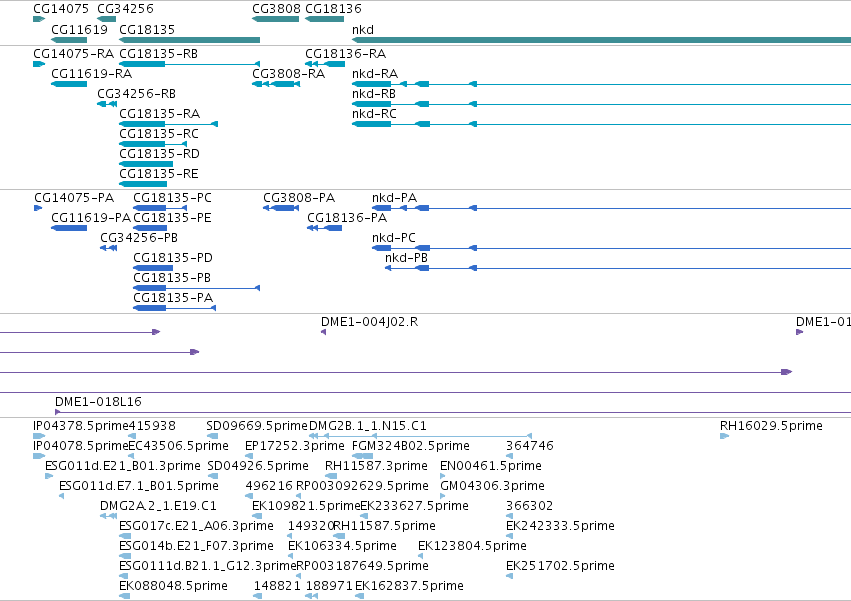The width and height of the screenshot is (851, 601).
Task: Click transcript CG11619-RA
Action: pos(69,84)
